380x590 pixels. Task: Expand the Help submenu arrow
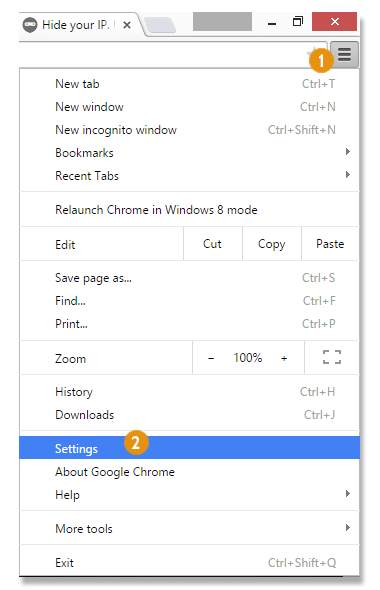pyautogui.click(x=348, y=493)
